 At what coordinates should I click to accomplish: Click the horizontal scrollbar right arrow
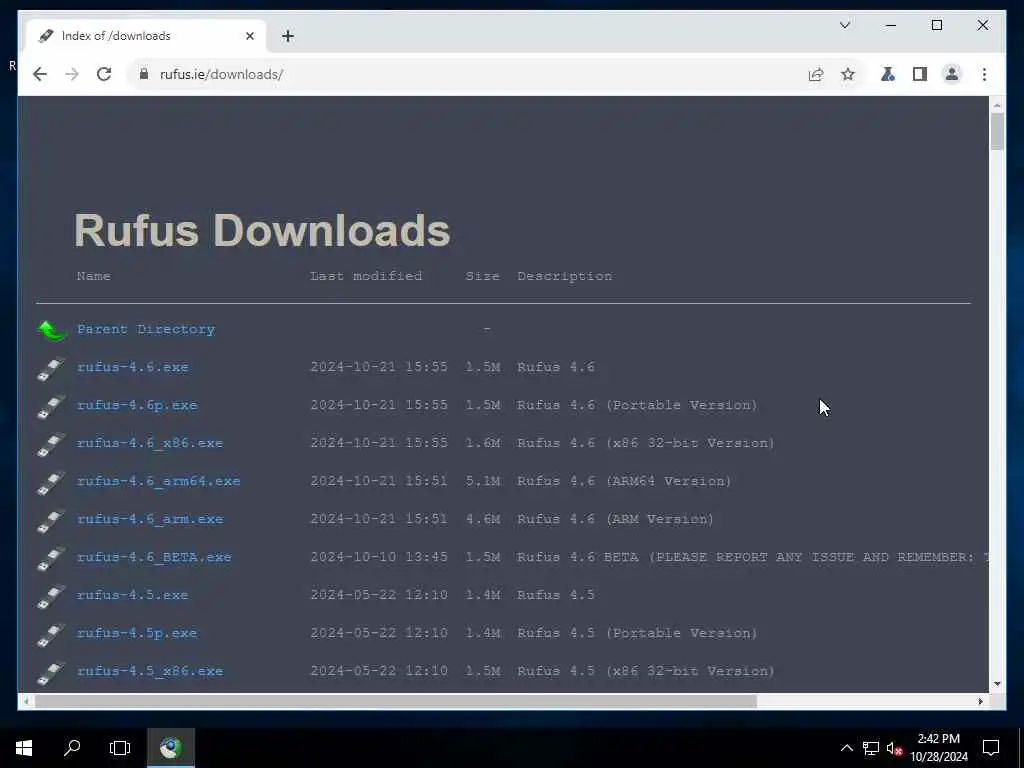click(980, 701)
